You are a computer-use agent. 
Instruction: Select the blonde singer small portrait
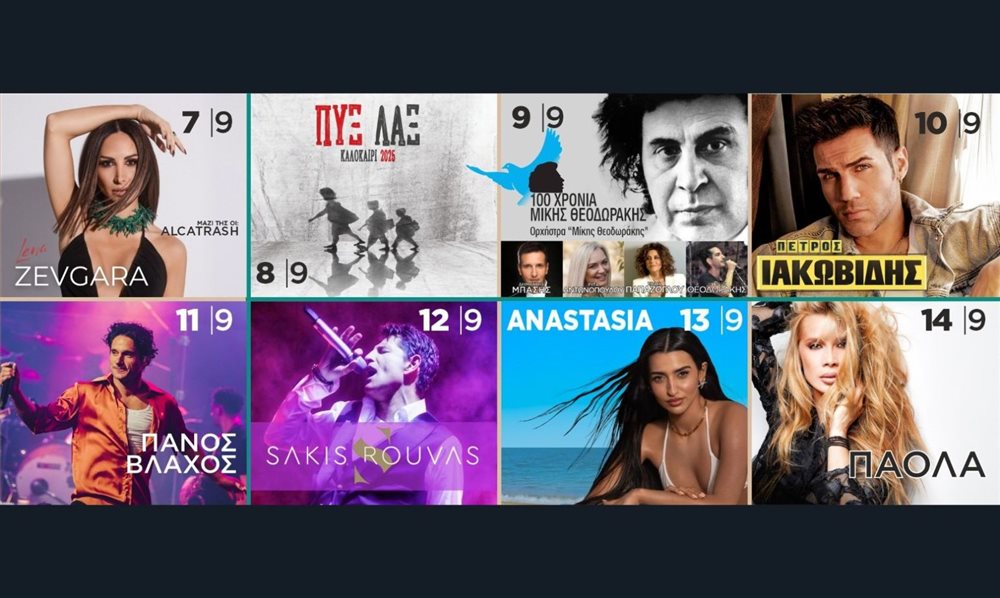[593, 268]
